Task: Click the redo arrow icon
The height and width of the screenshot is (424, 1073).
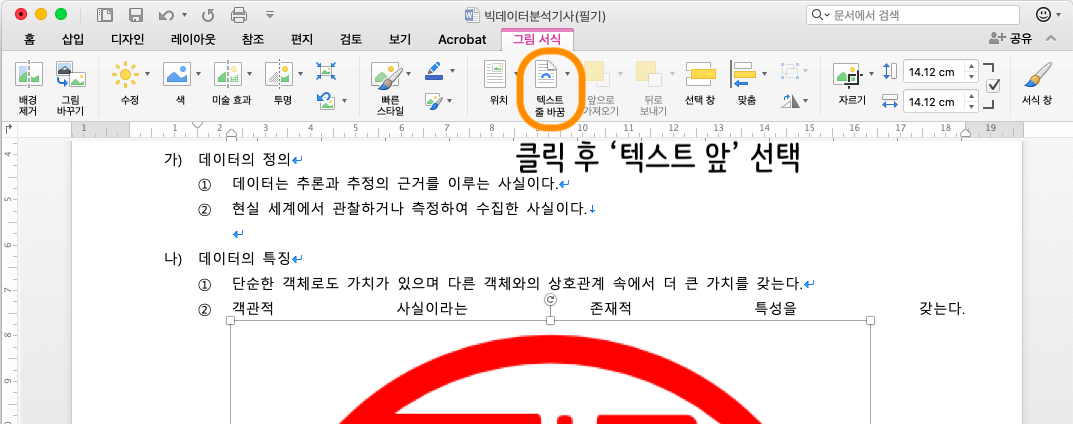Action: tap(208, 14)
